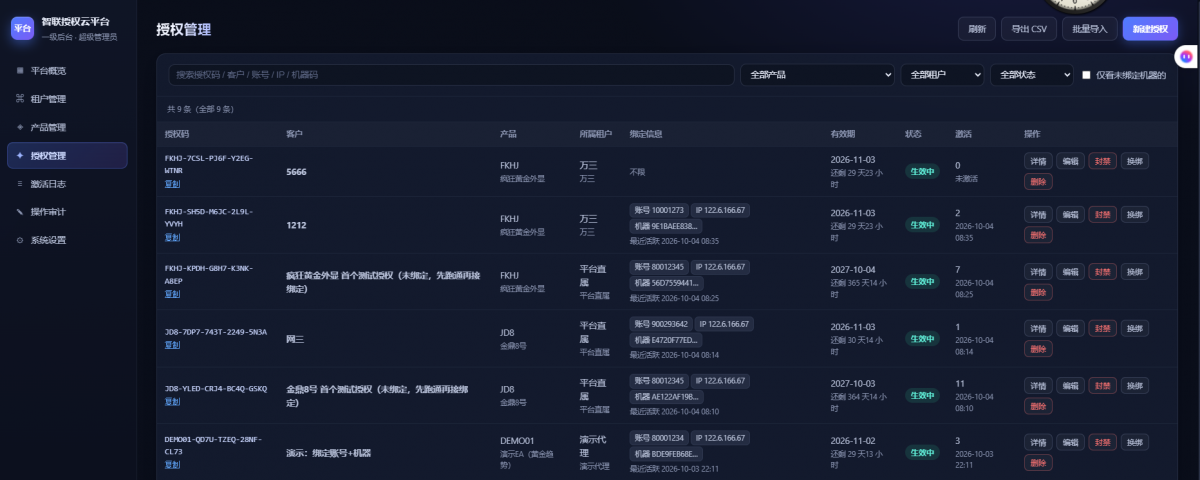Focus the 搜索授权码 search field
Image resolution: width=1200 pixels, height=480 pixels.
coord(450,75)
